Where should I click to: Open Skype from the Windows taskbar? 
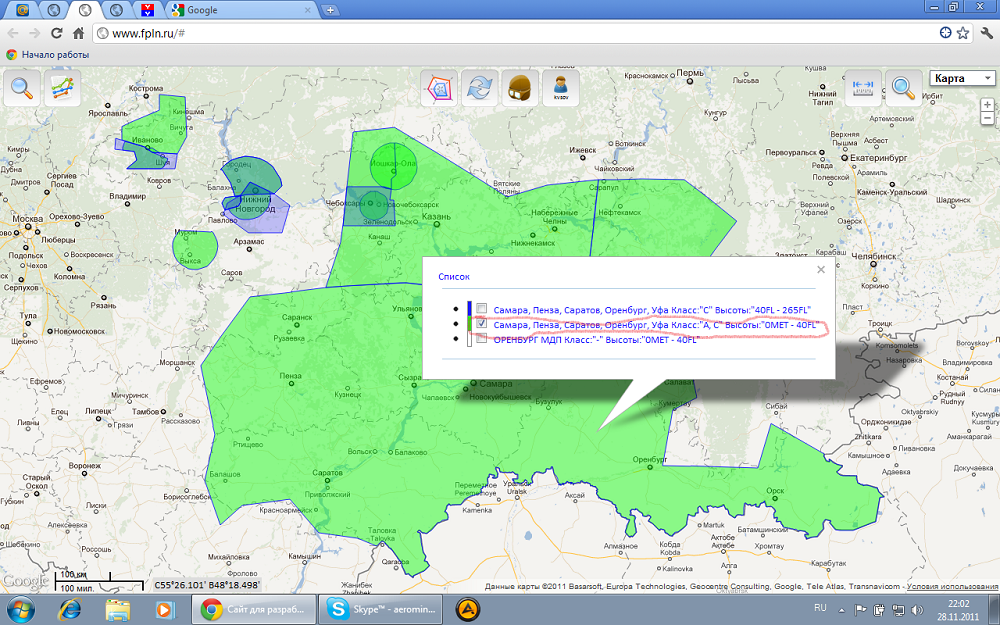coord(380,608)
